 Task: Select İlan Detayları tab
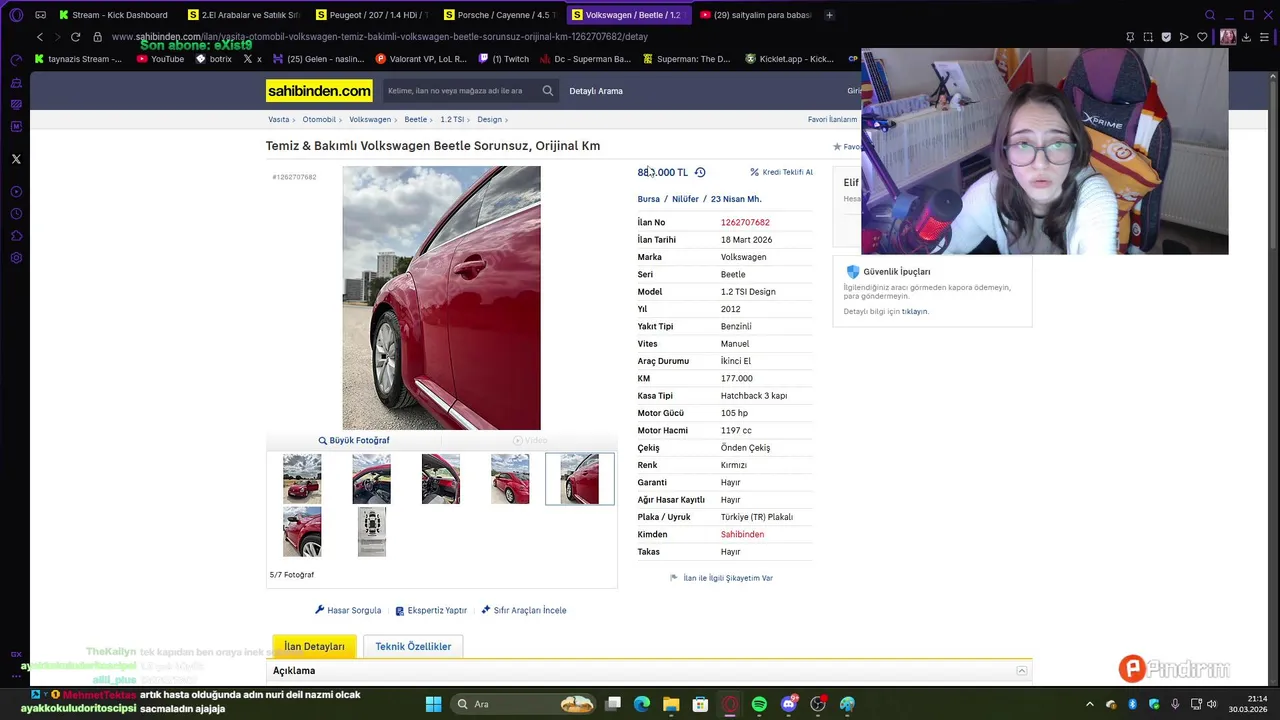coord(314,646)
